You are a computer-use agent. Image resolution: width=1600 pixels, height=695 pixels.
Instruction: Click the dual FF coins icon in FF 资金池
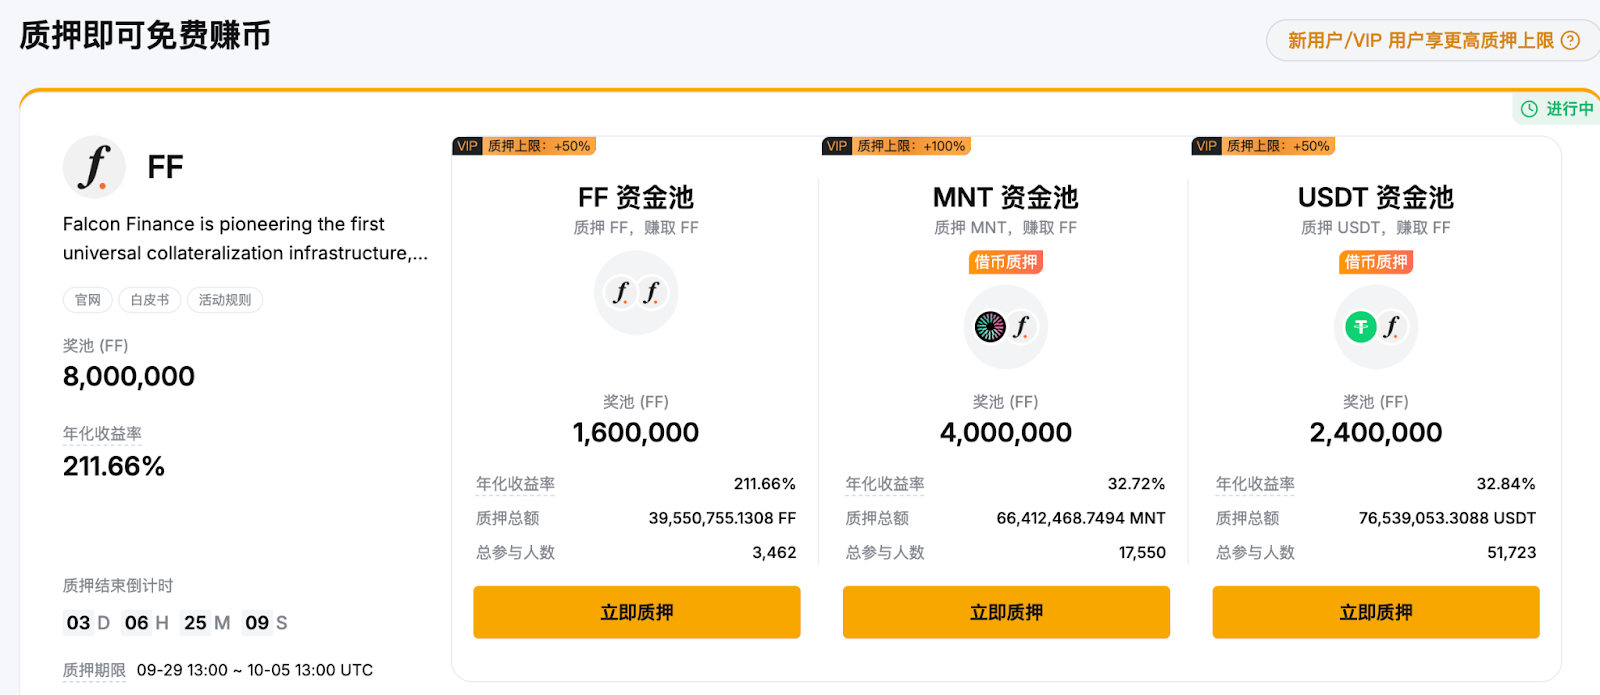636,292
